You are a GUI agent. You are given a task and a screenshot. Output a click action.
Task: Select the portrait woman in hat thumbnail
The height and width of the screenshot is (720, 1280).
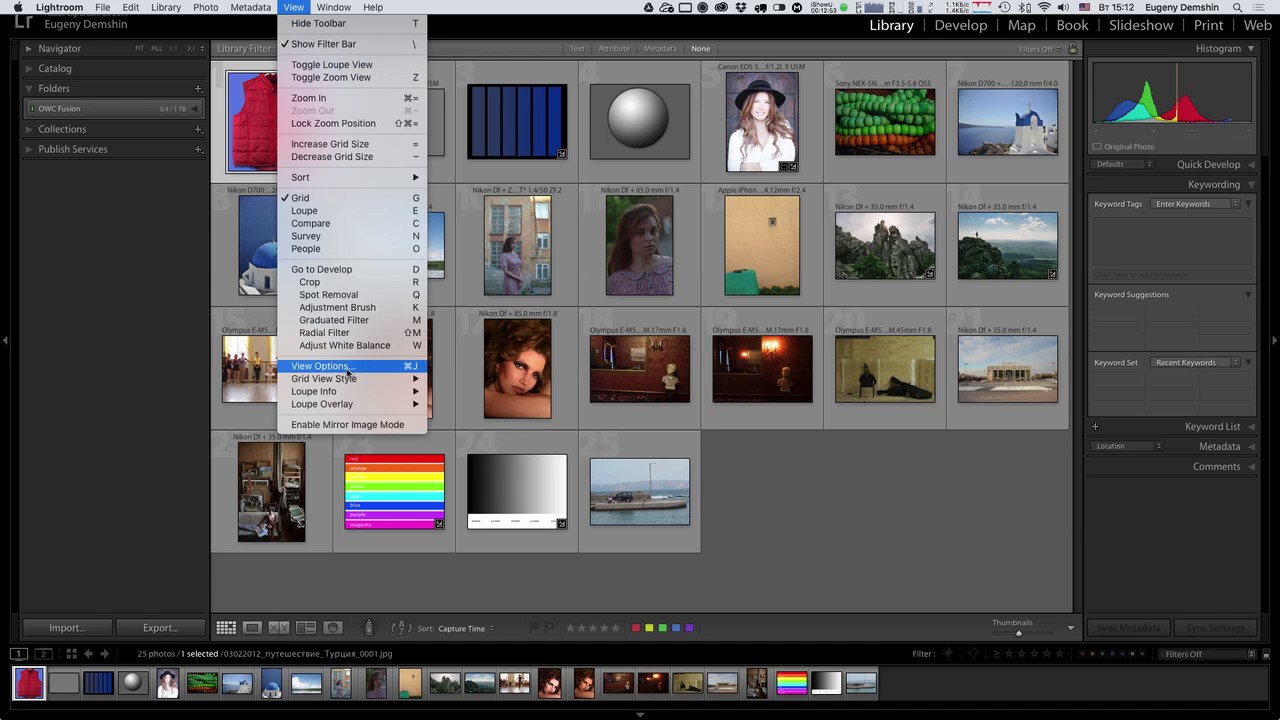[762, 122]
